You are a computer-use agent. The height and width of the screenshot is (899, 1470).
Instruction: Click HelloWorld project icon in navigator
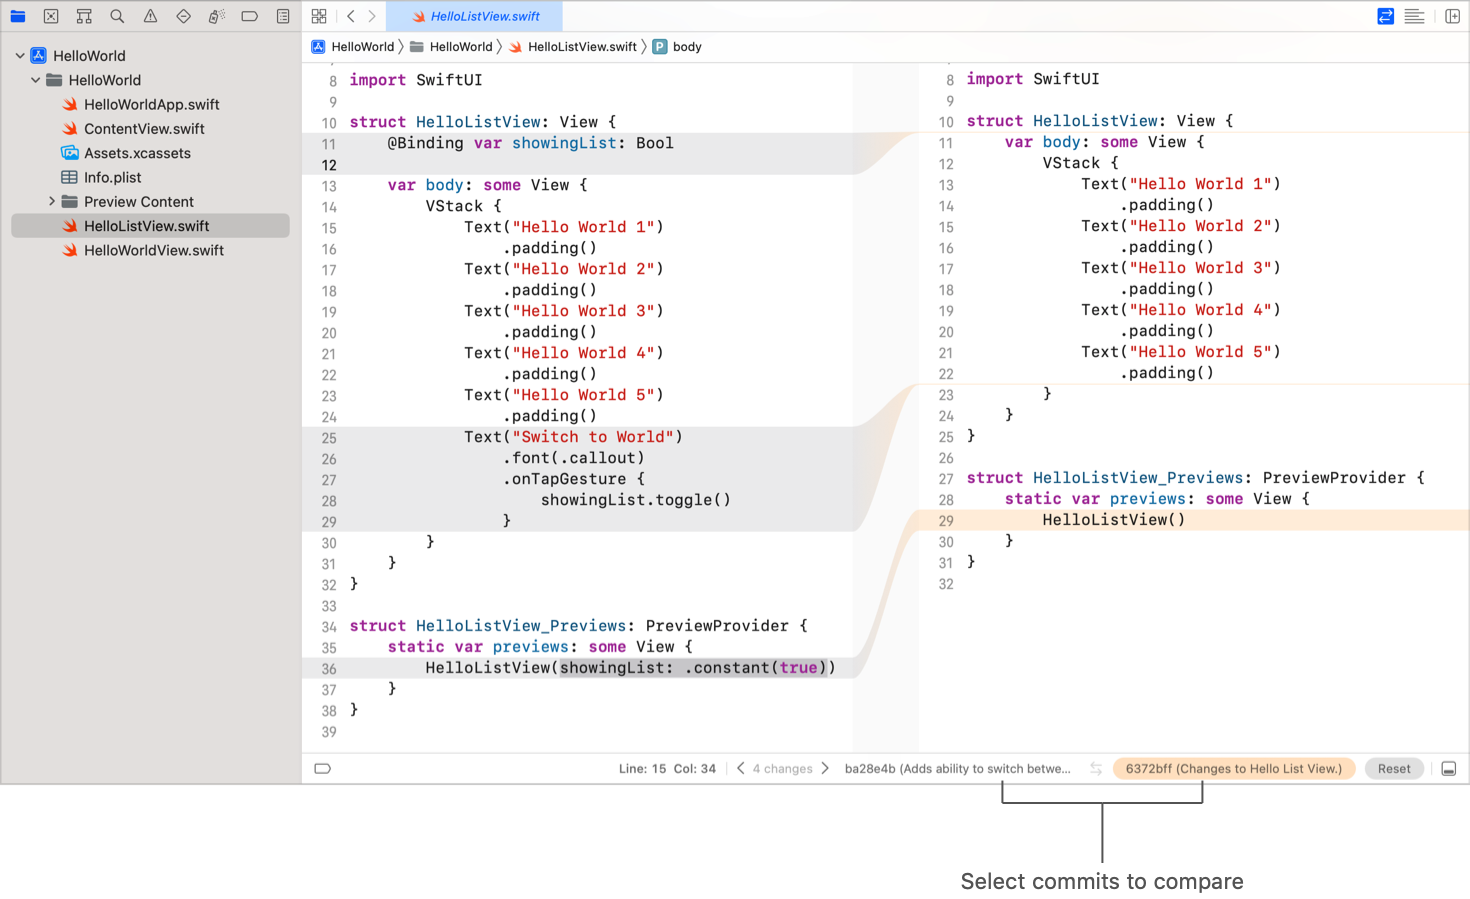[x=38, y=56]
